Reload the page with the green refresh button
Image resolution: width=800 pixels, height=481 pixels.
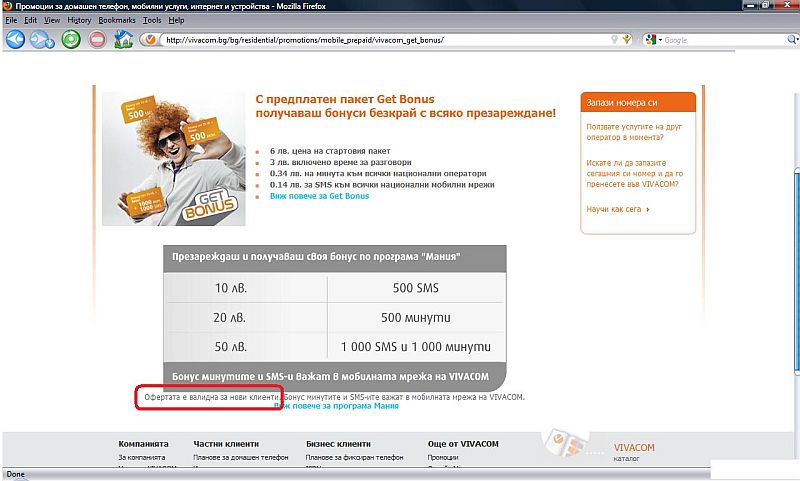[71, 40]
